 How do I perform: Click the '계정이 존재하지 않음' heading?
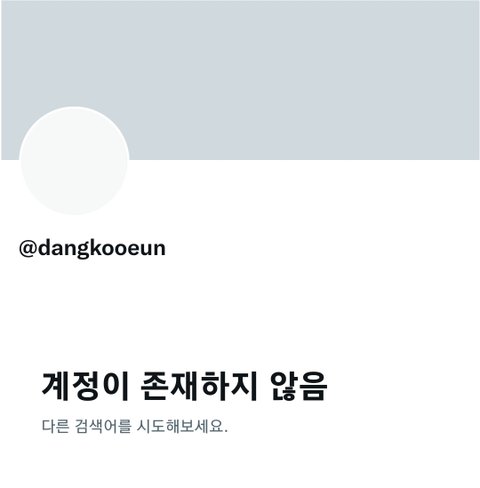184,386
